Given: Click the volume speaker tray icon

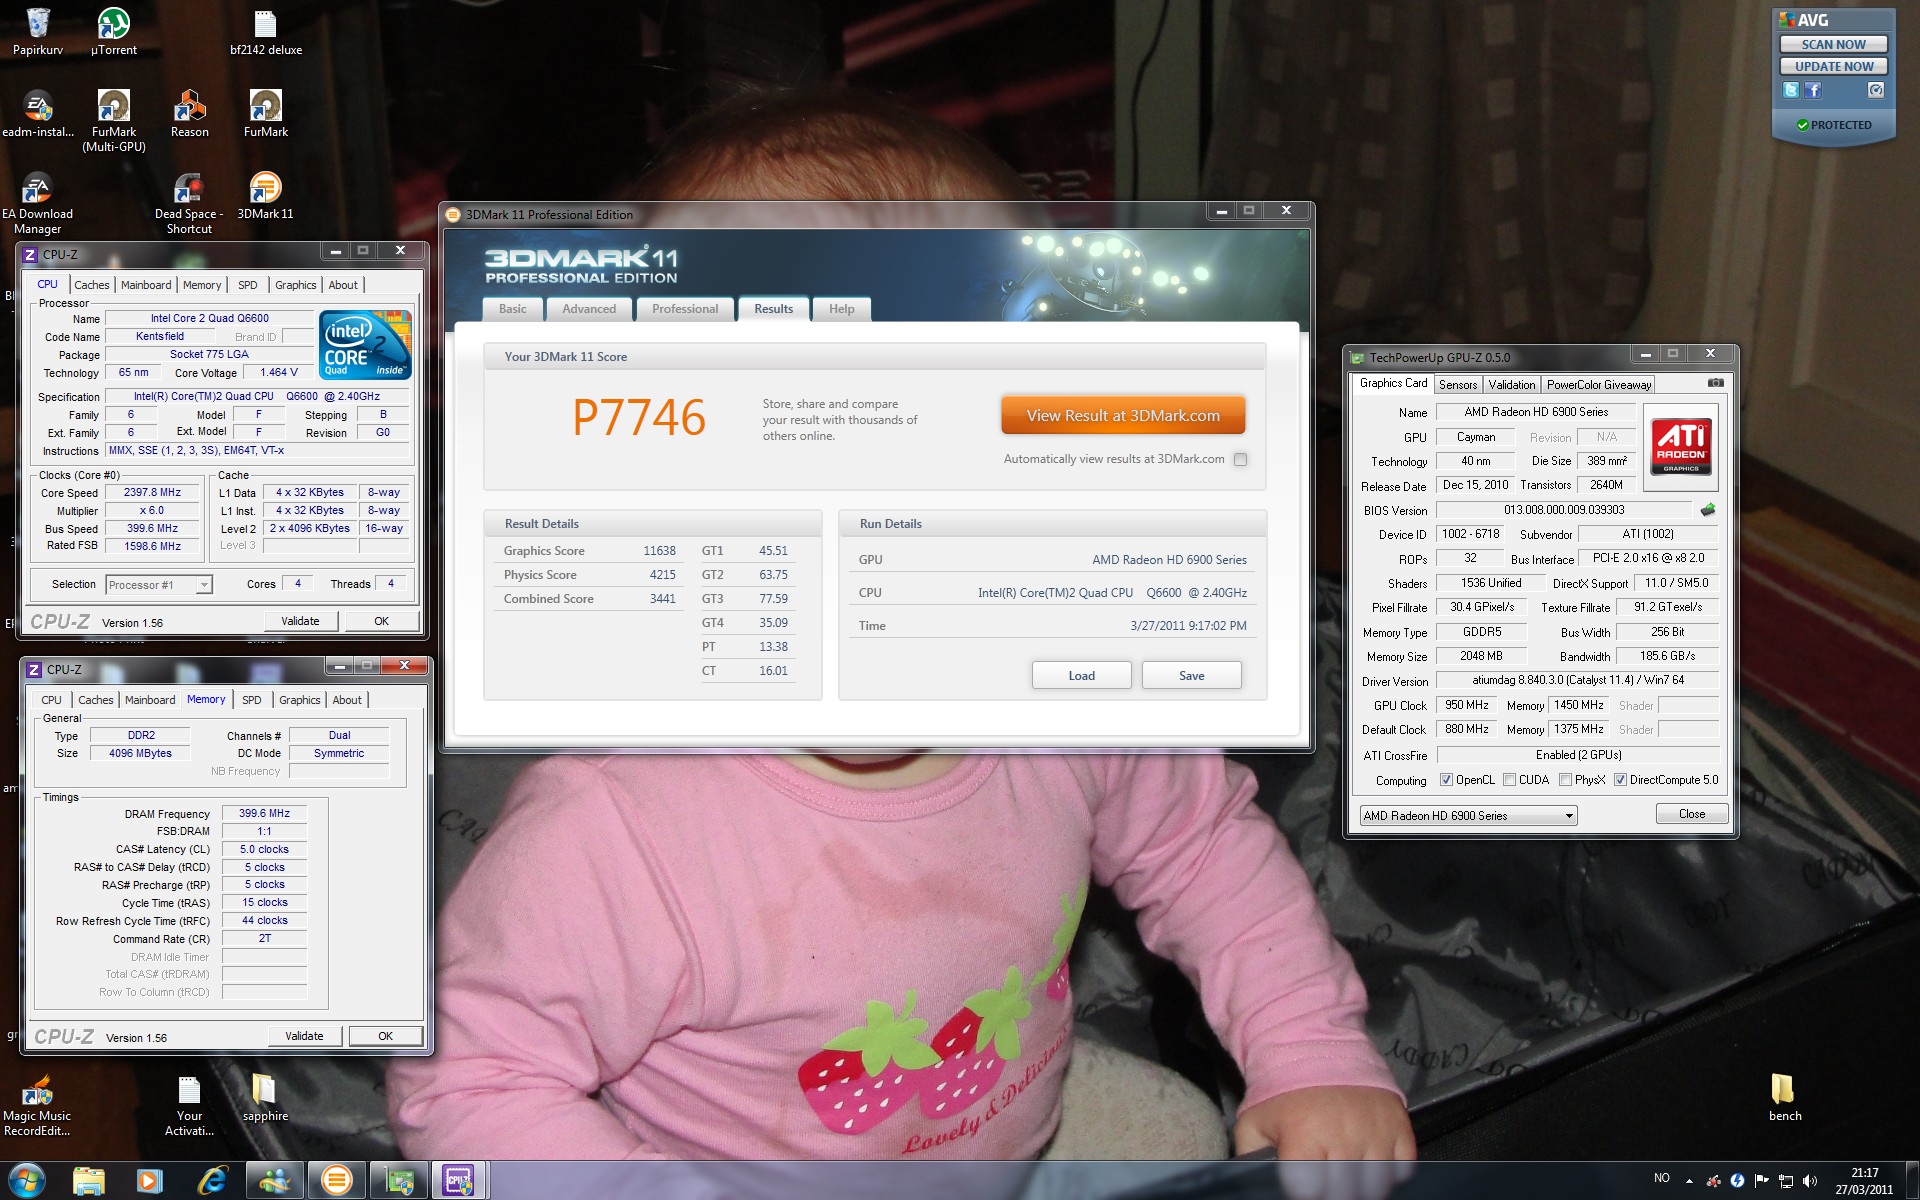Looking at the screenshot, I should pyautogui.click(x=1809, y=1181).
